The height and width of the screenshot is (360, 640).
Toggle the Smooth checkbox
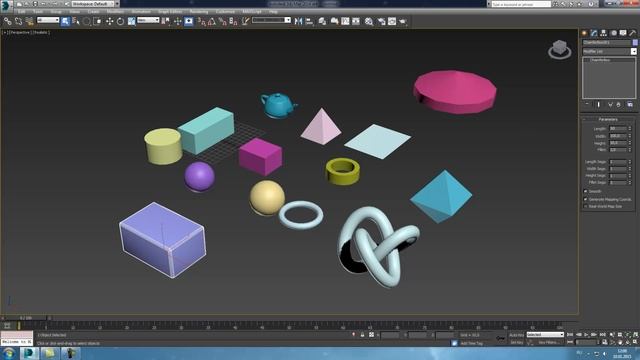(x=586, y=191)
